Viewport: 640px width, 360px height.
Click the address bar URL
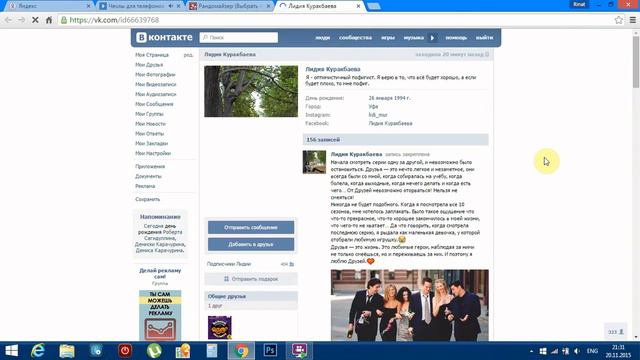point(114,20)
